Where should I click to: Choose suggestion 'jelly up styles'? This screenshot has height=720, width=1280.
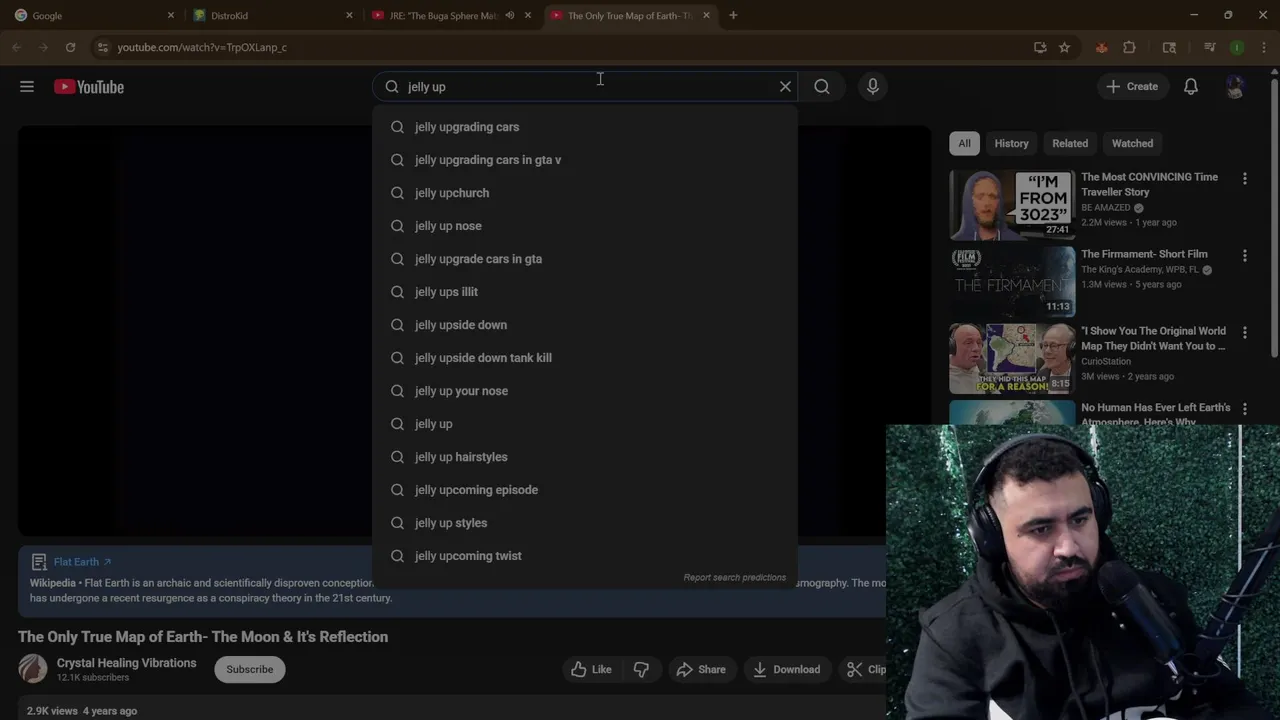coord(585,523)
